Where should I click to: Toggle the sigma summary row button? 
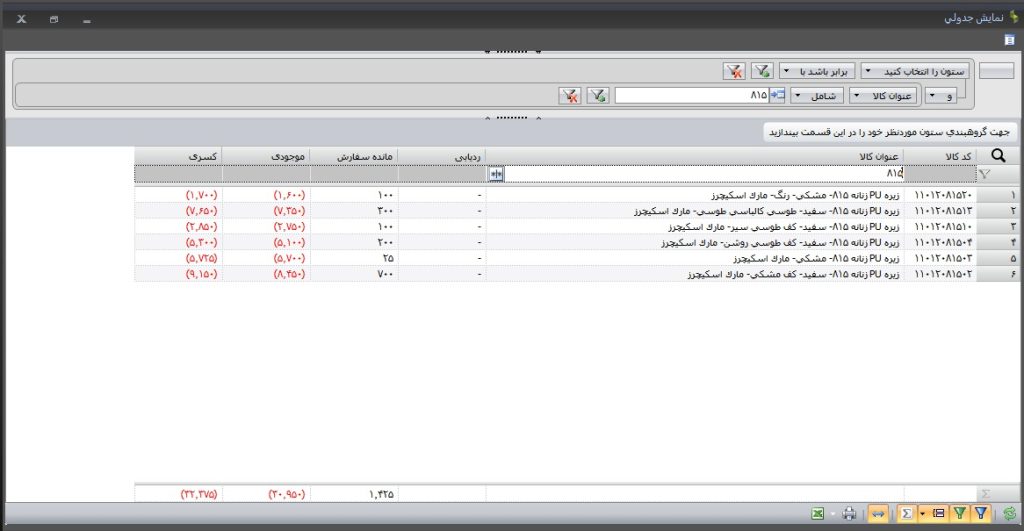point(906,514)
